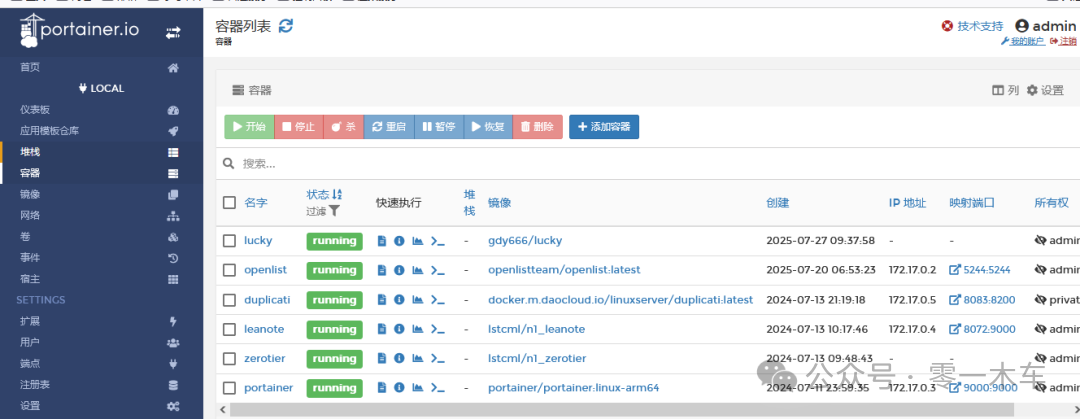Screen dimensions: 1080x419
Task: Open 网络 networks in sidebar
Action: point(101,216)
